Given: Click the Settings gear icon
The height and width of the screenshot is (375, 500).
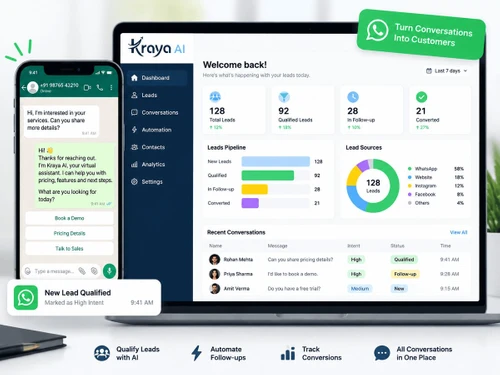Looking at the screenshot, I should 134,182.
